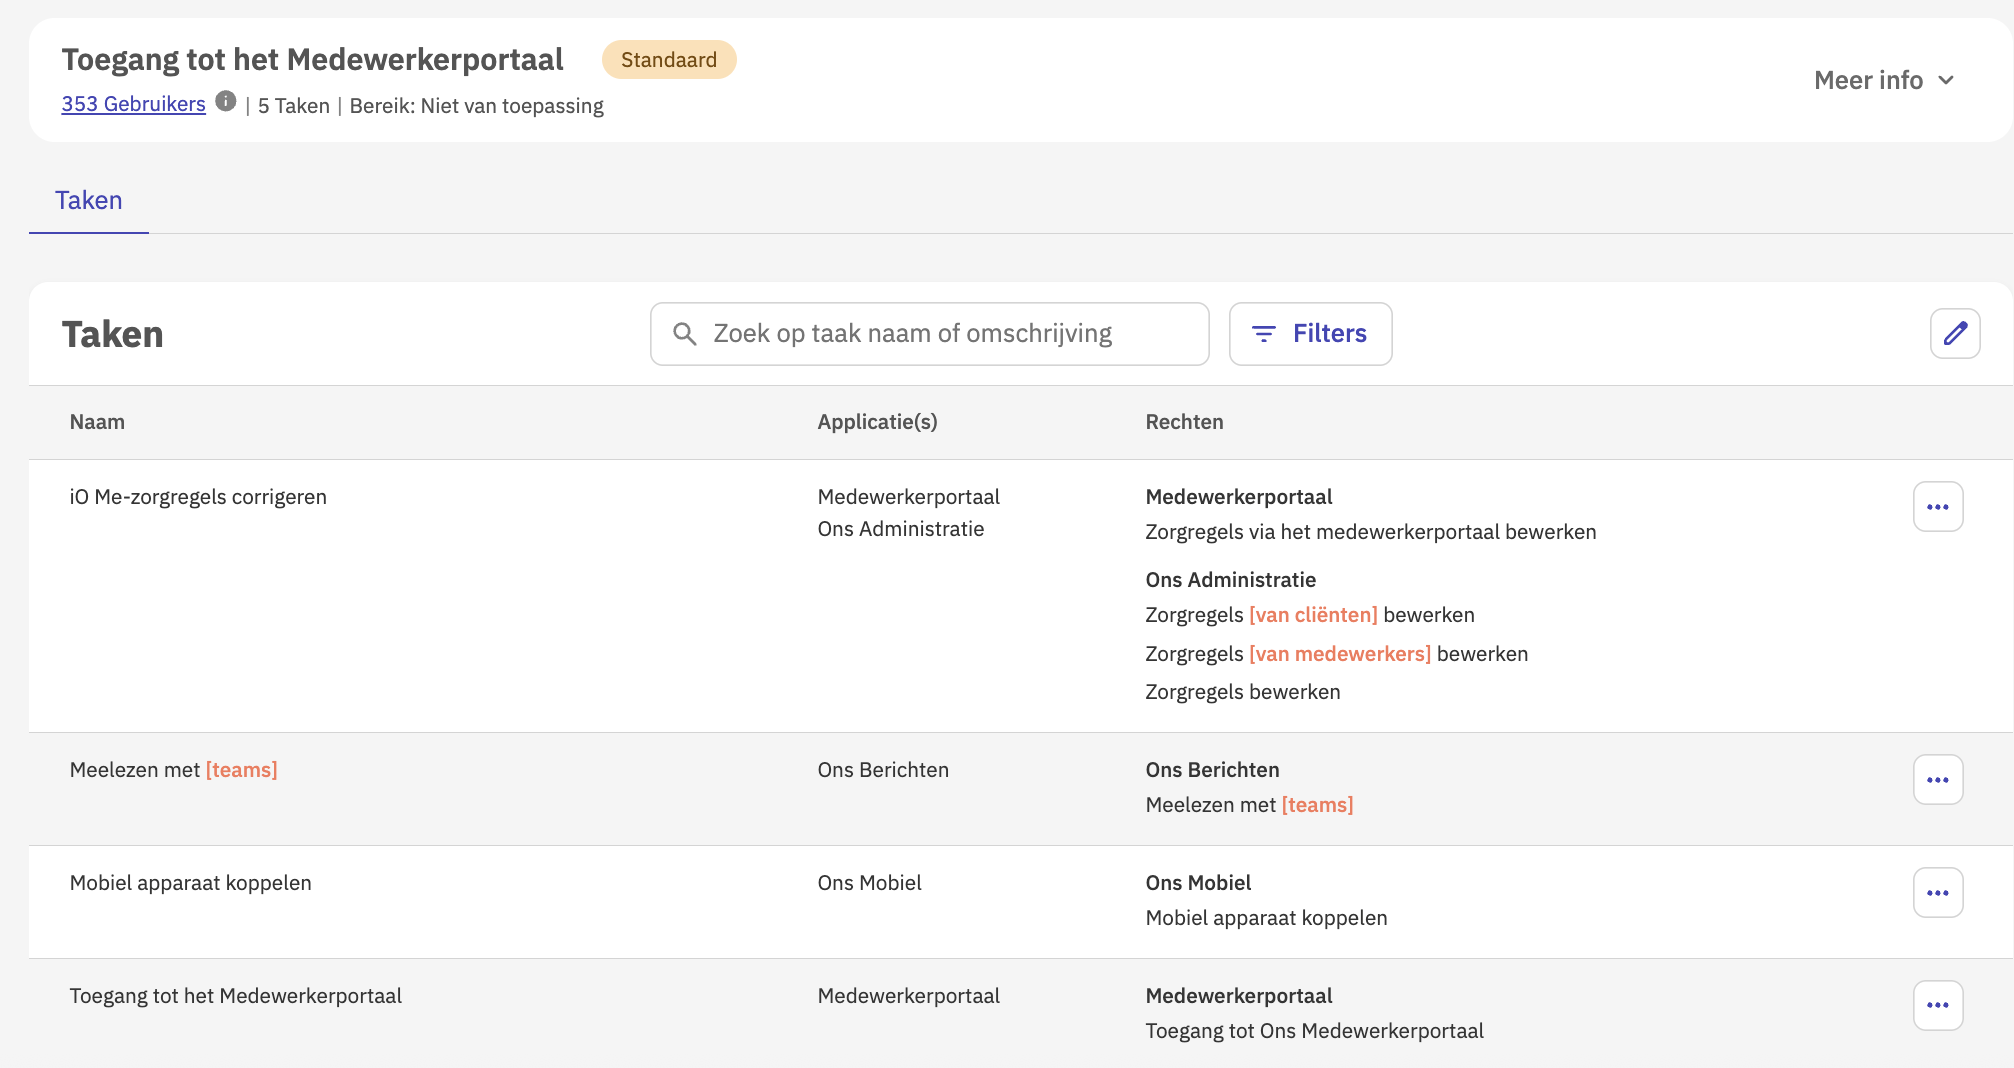Click the chevron next to Meer info
Viewport: 2014px width, 1068px height.
click(x=1946, y=80)
